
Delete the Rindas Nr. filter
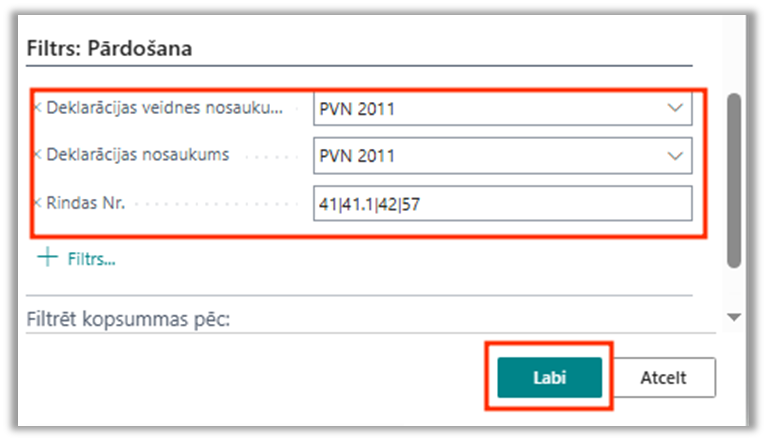coord(38,203)
